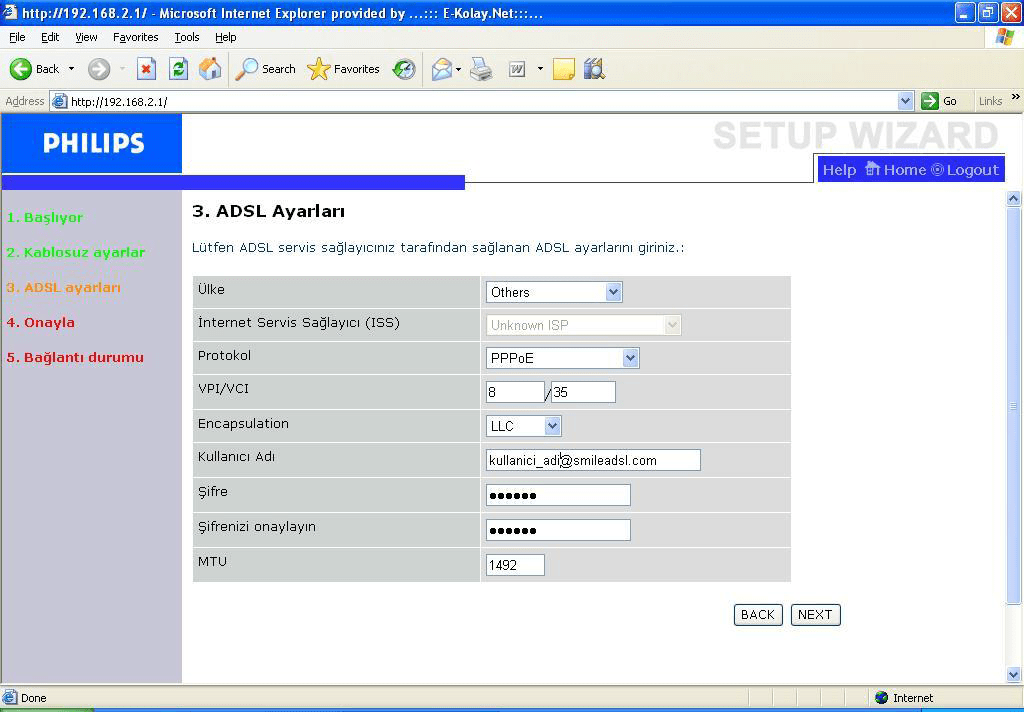Click the Print toolbar icon
Image resolution: width=1024 pixels, height=712 pixels.
481,69
